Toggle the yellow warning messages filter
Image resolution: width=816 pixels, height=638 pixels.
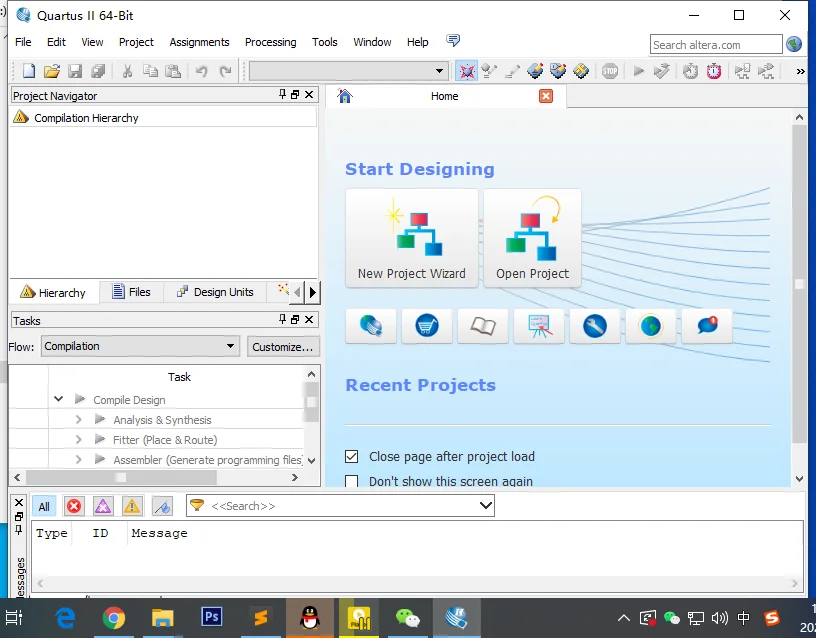[x=132, y=506]
